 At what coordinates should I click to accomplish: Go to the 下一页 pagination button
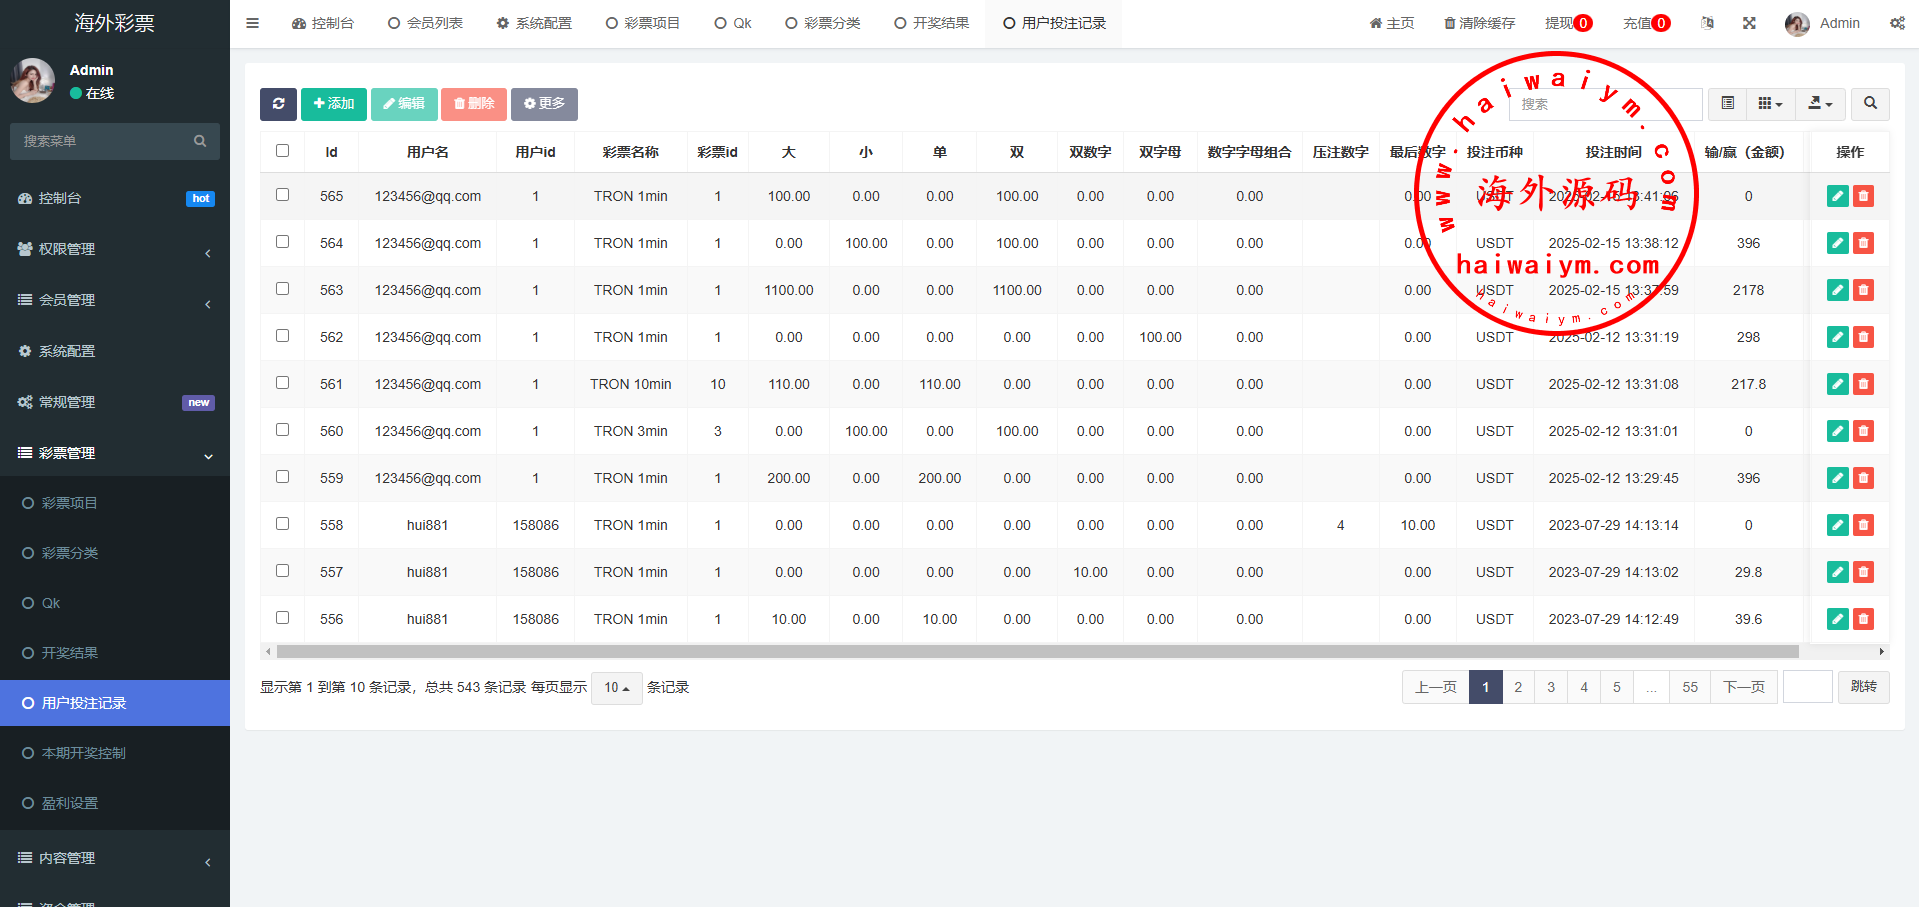pos(1743,687)
